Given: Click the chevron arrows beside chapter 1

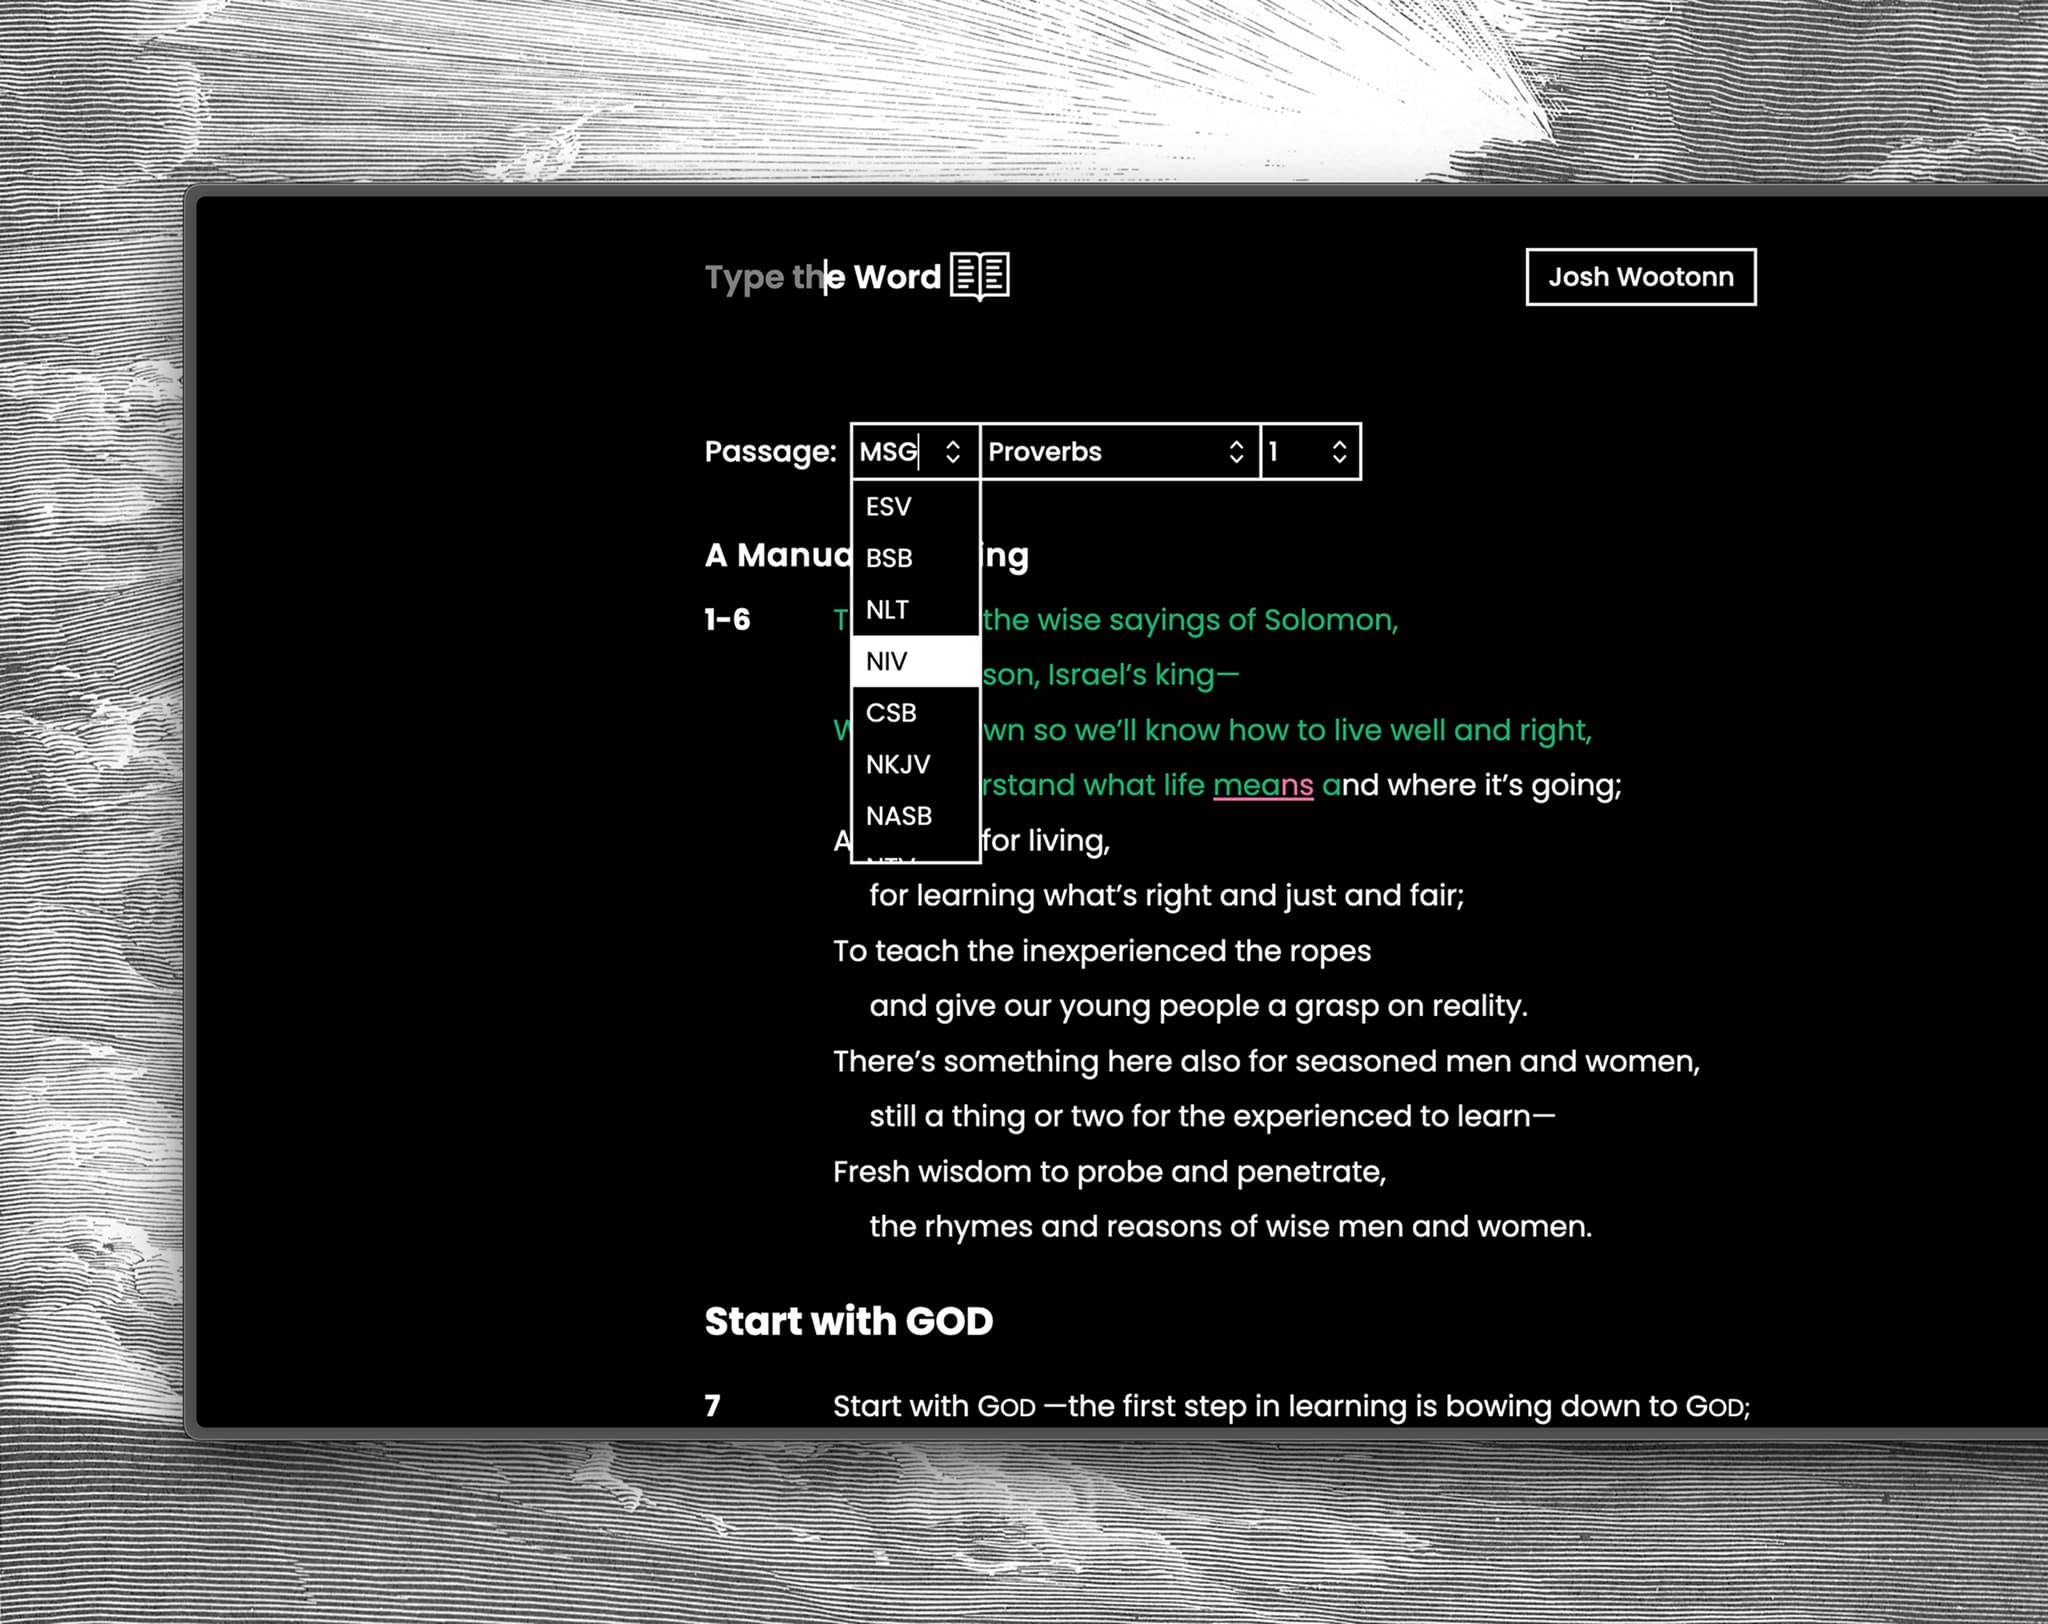Looking at the screenshot, I should pos(1338,452).
